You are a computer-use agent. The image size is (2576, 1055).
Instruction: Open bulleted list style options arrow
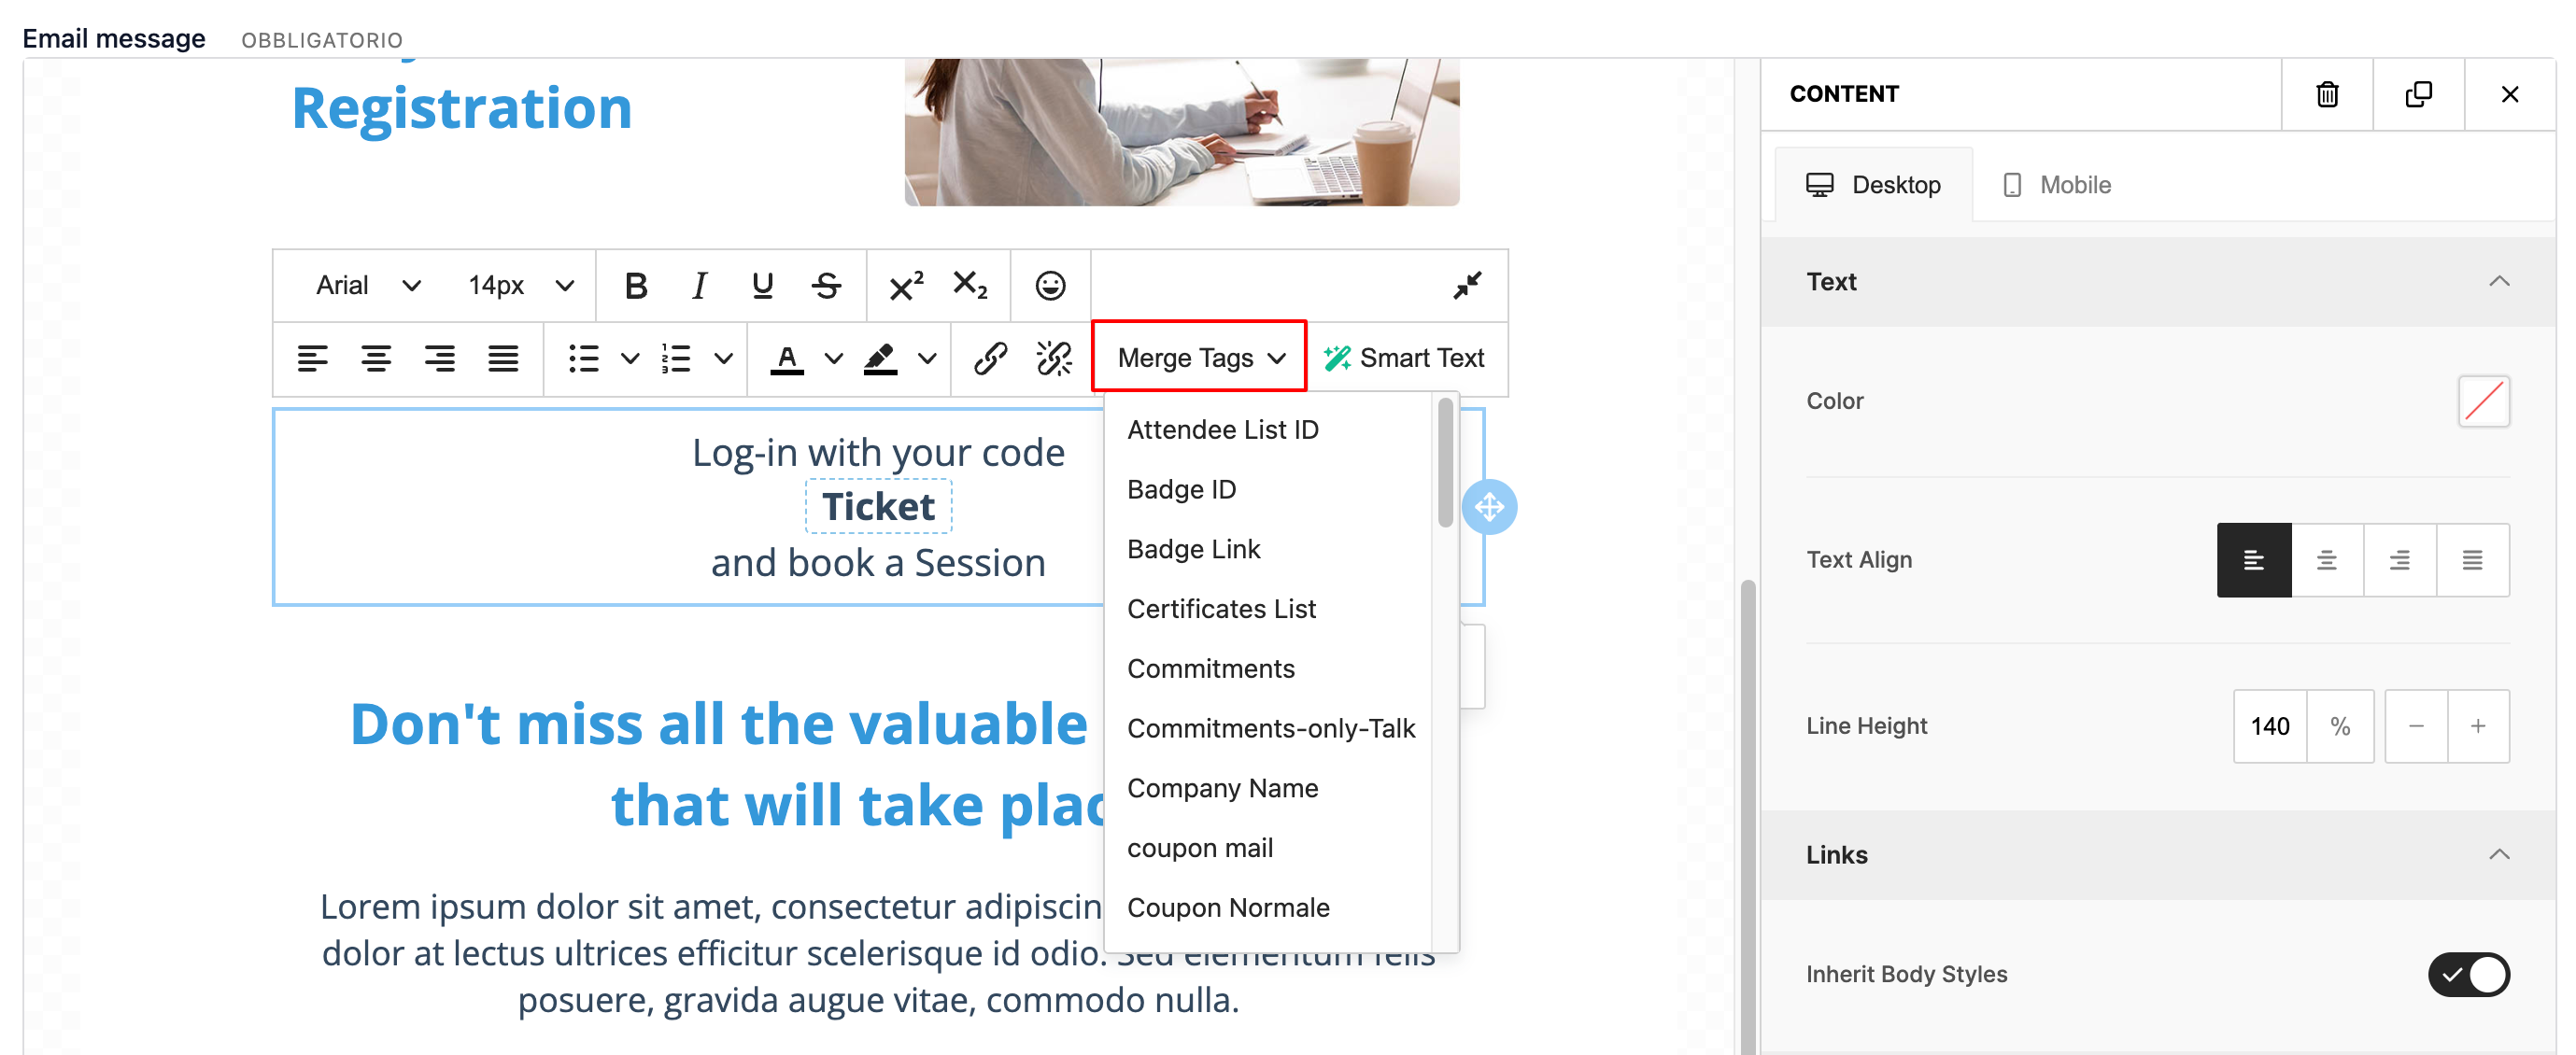point(630,358)
